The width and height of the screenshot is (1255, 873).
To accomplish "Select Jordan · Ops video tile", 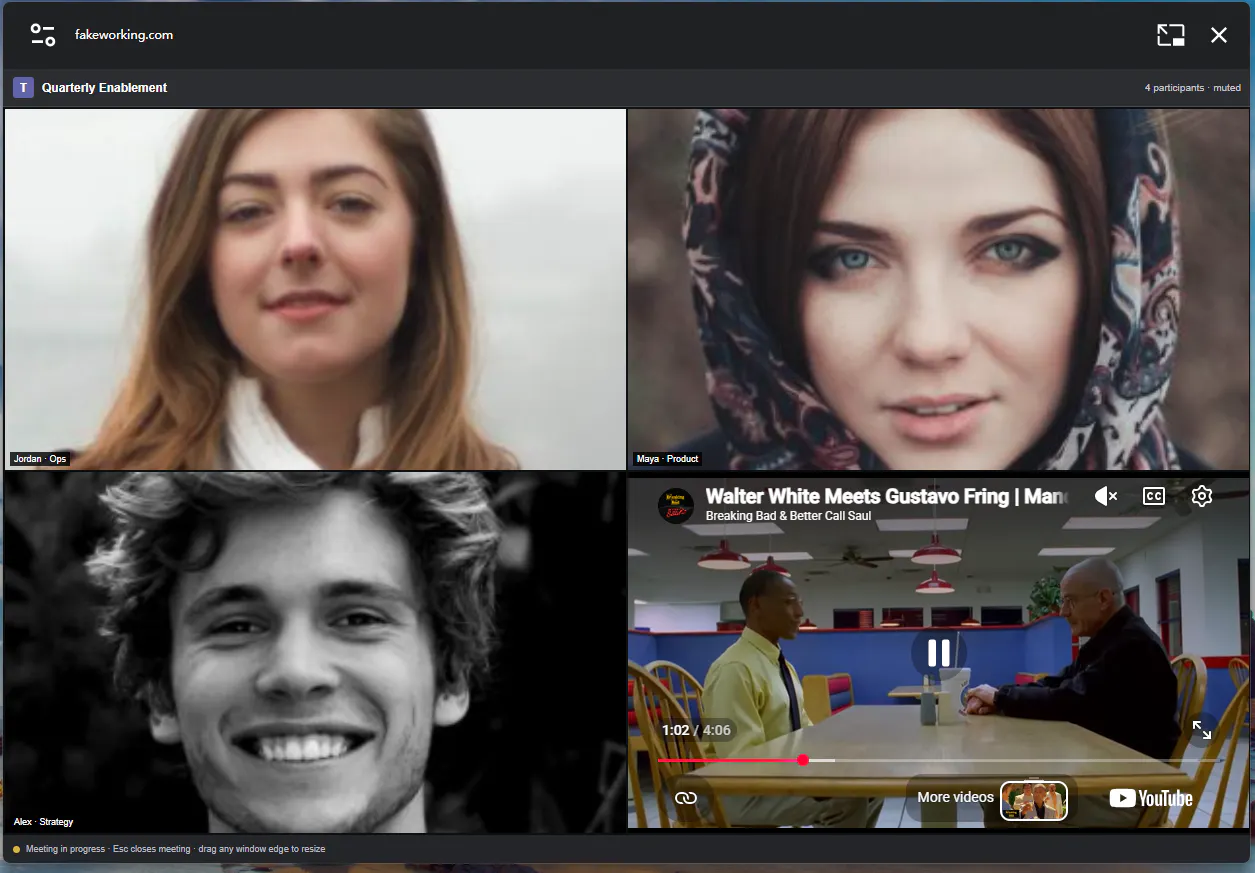I will click(x=315, y=289).
